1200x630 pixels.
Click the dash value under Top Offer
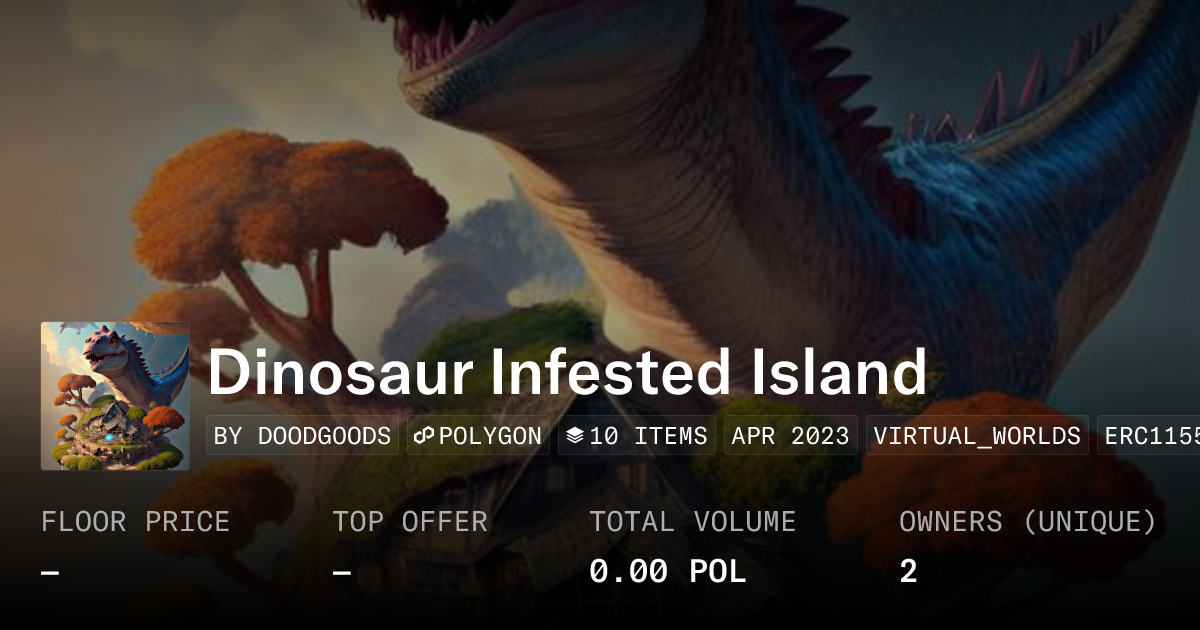(342, 572)
